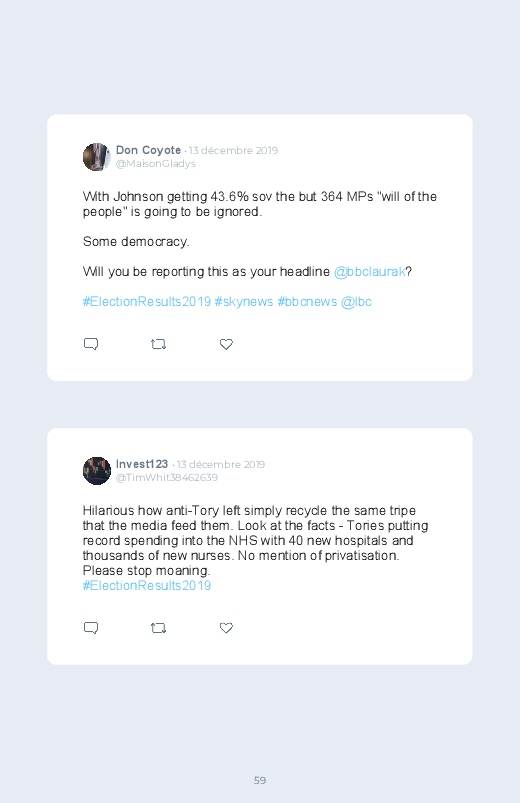Image resolution: width=520 pixels, height=803 pixels.
Task: Like the Invest123 tweet
Action: click(x=226, y=628)
